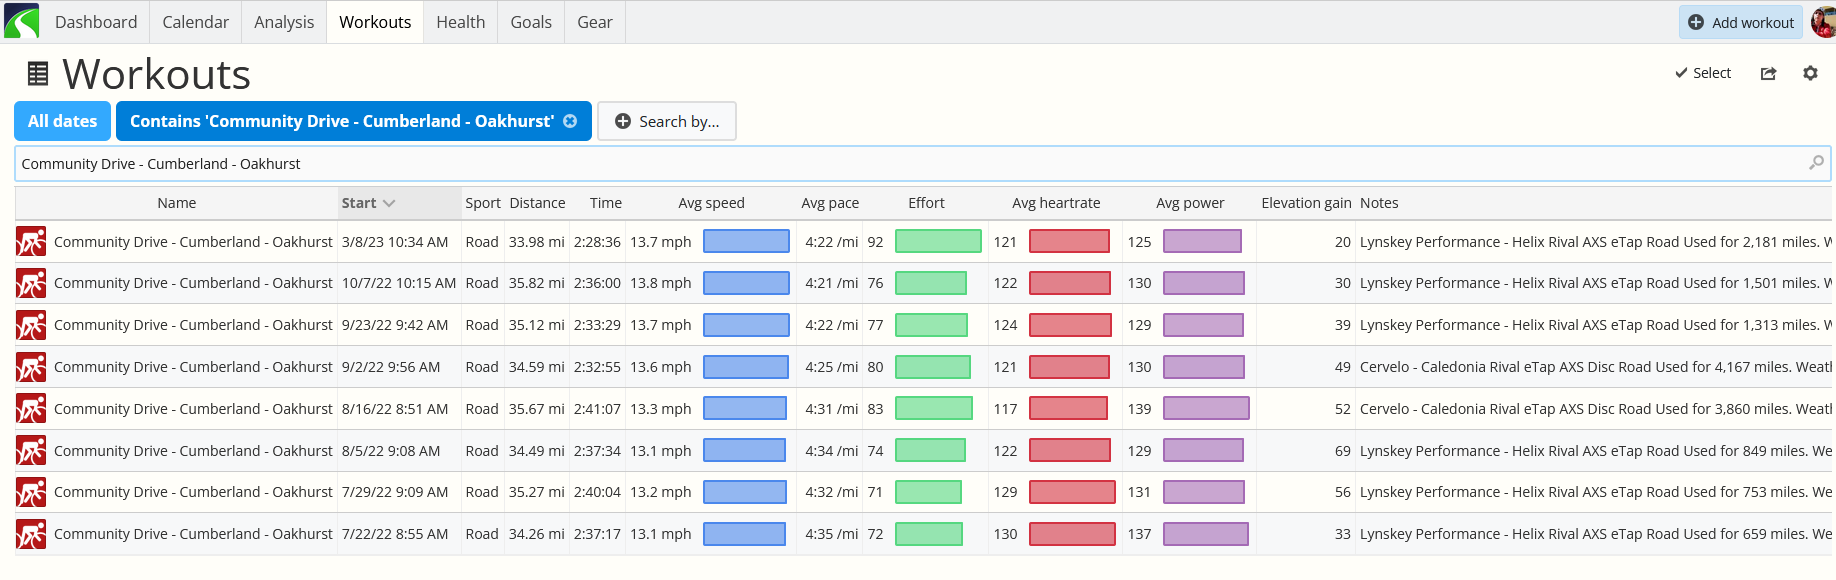1836x580 pixels.
Task: Open the 10/7/22 Community Drive workout link
Action: 193,283
